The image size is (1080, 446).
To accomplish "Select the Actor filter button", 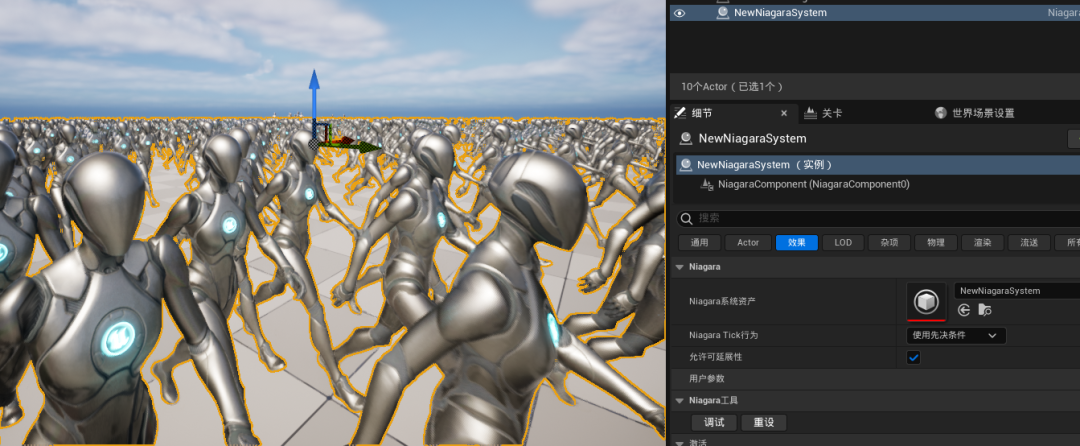I will coord(748,242).
